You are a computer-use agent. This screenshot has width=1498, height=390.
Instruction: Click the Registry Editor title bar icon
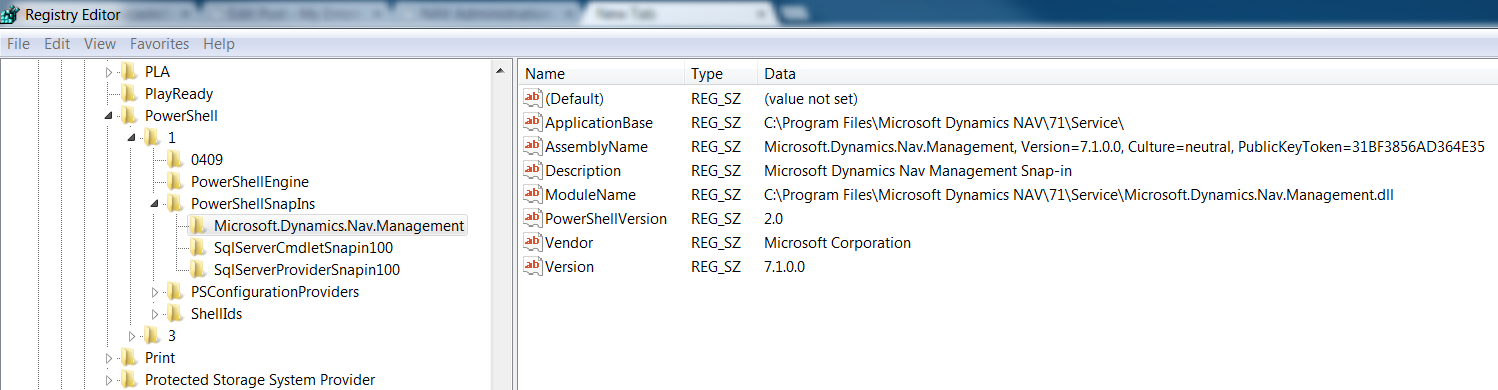click(10, 14)
